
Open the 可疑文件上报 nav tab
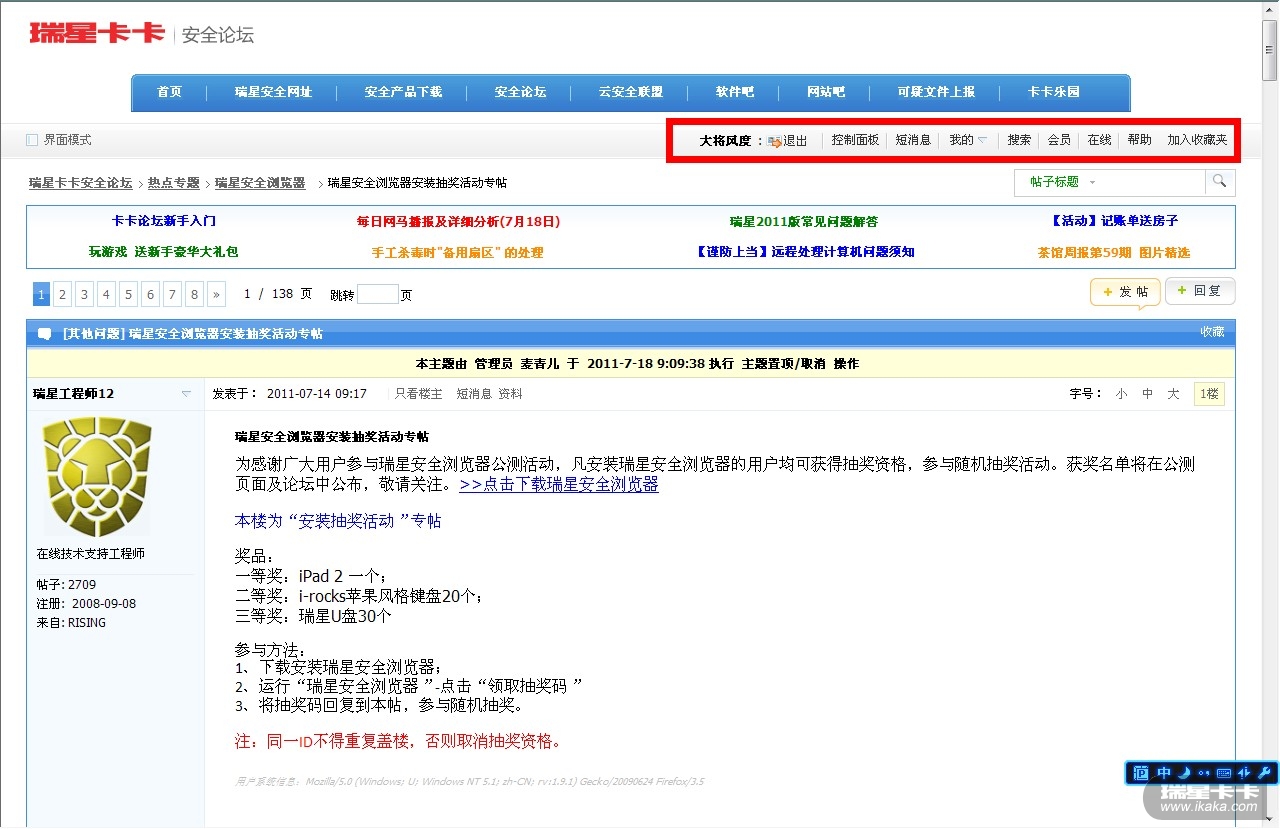click(x=936, y=92)
